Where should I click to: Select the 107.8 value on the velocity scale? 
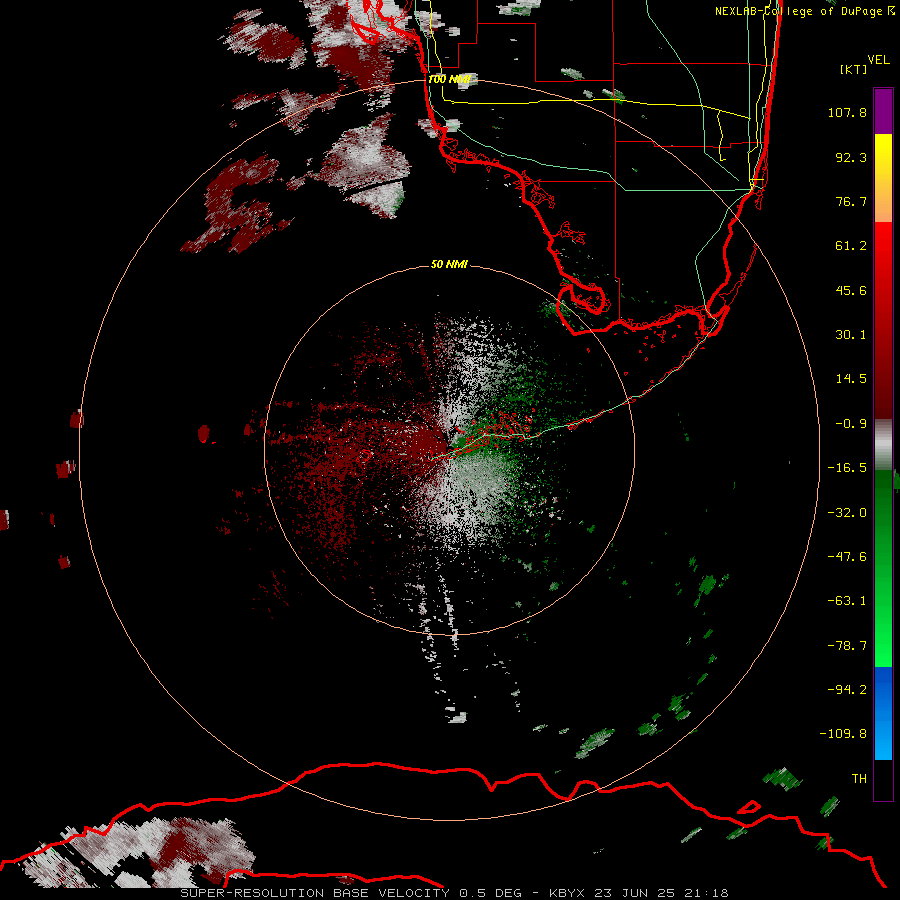tap(847, 112)
